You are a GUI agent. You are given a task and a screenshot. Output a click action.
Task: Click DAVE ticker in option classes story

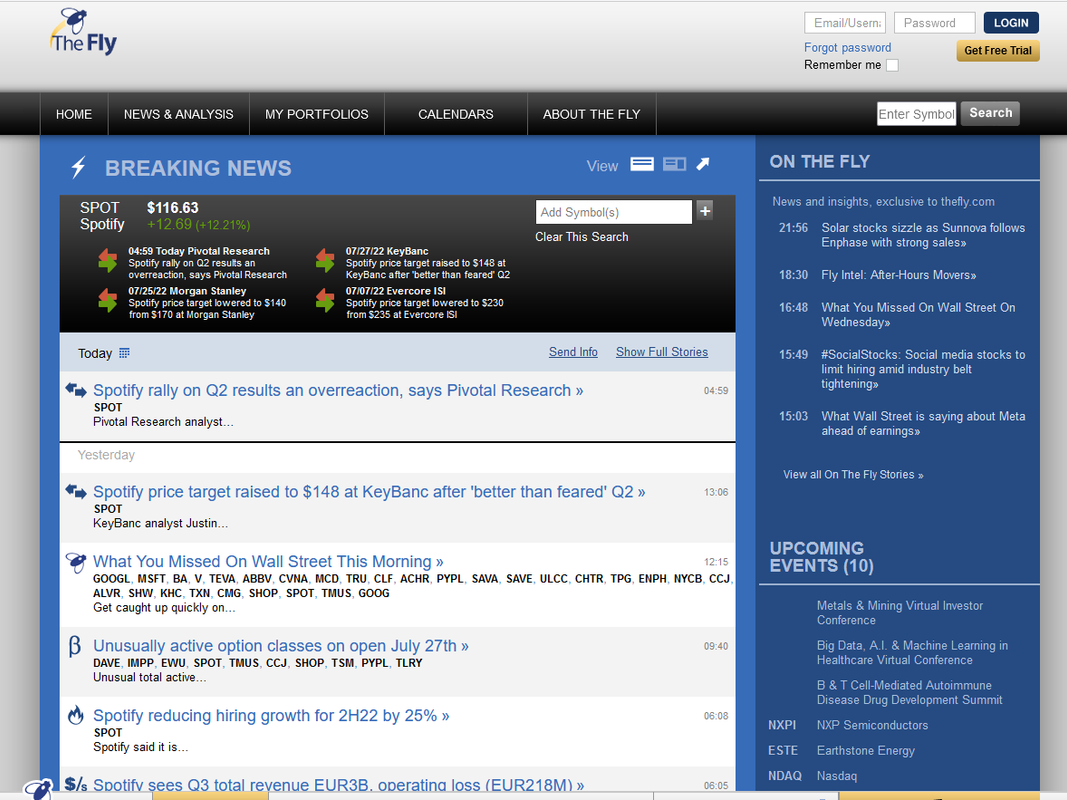coord(106,663)
